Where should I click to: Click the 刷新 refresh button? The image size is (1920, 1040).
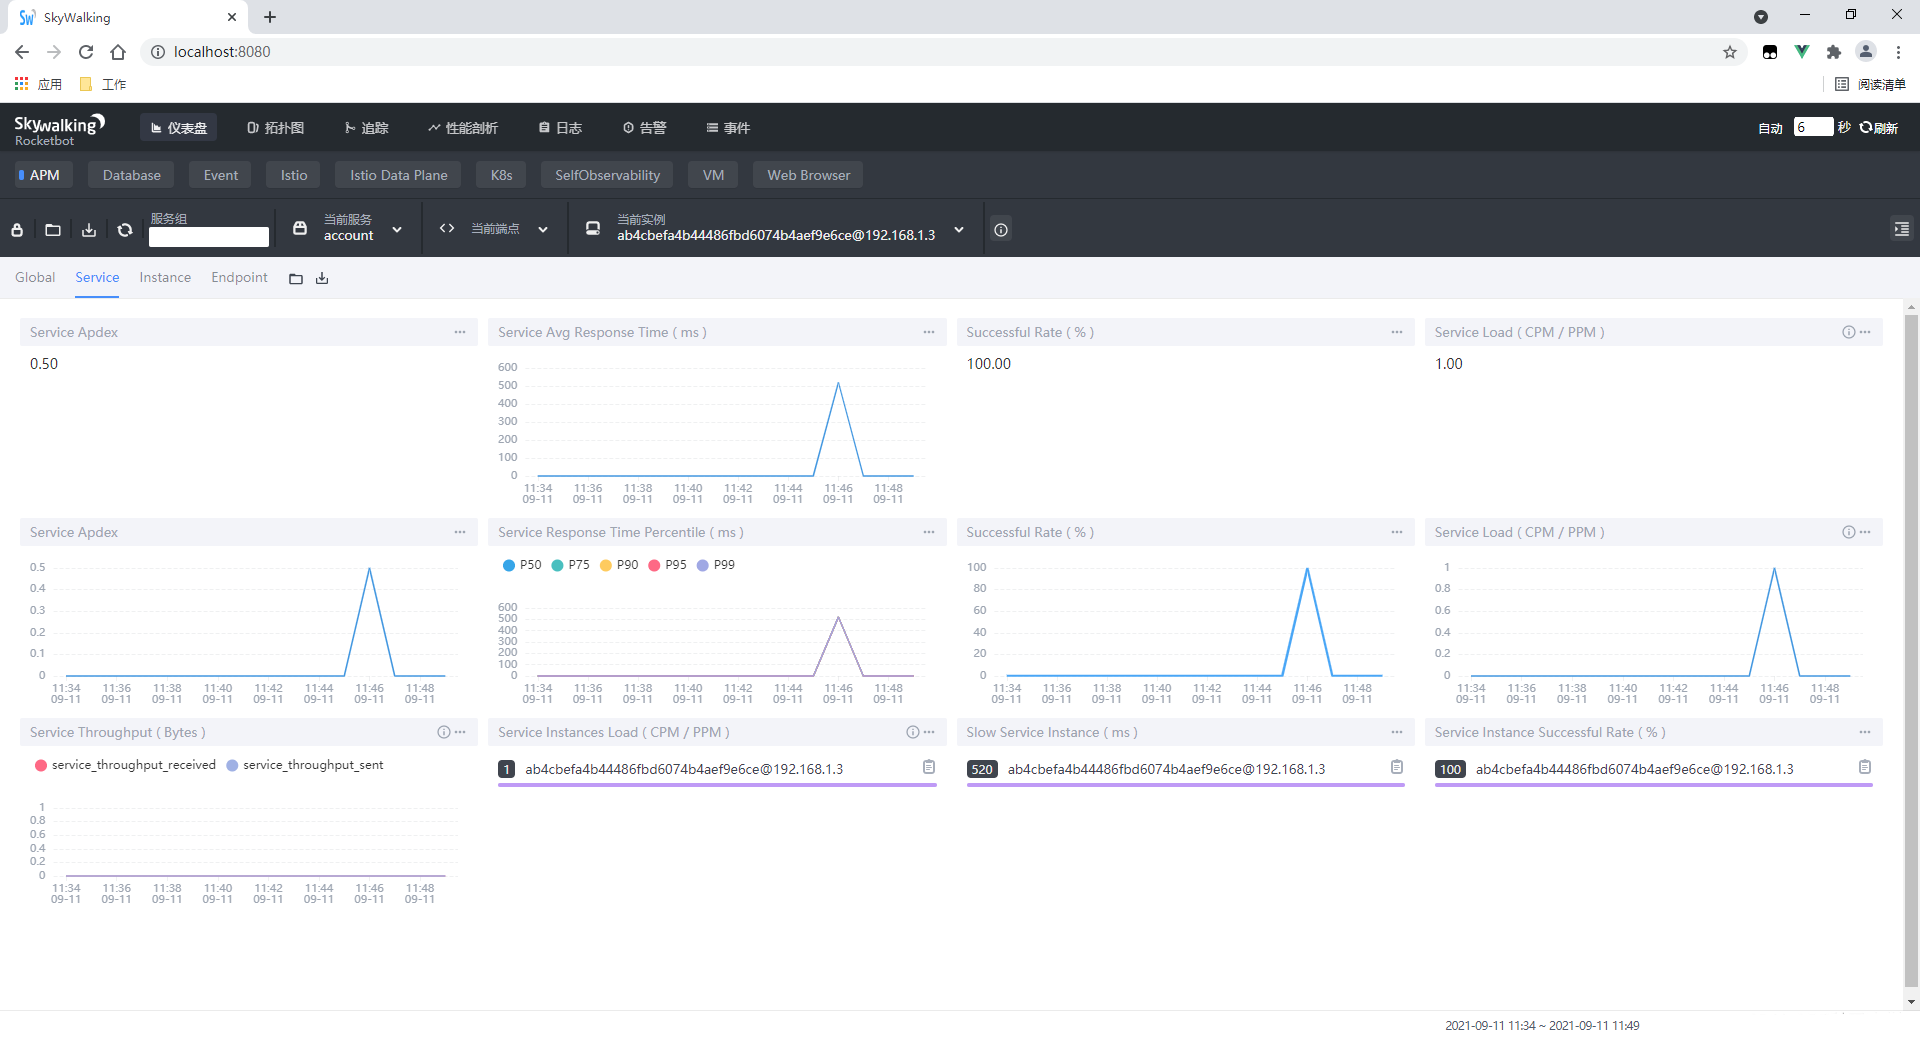1879,128
